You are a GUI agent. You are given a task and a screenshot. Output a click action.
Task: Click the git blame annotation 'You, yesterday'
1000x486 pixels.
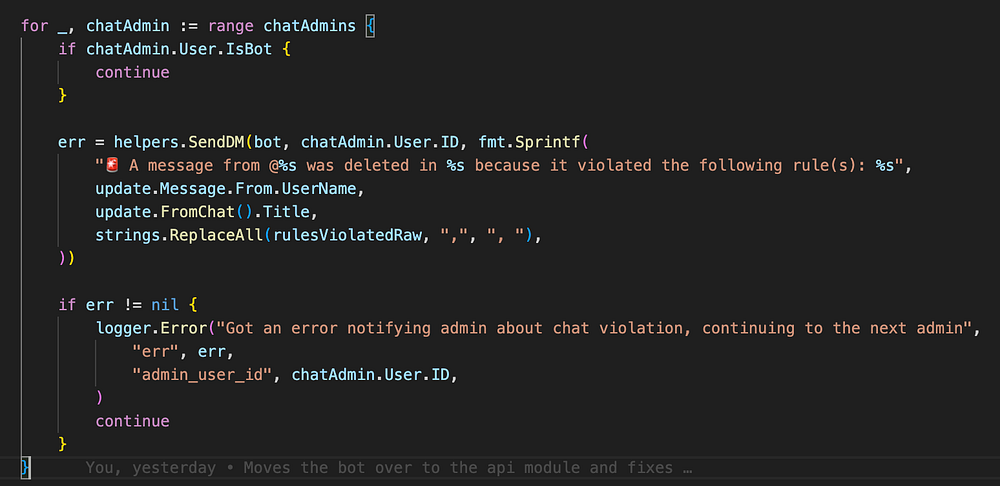[140, 467]
